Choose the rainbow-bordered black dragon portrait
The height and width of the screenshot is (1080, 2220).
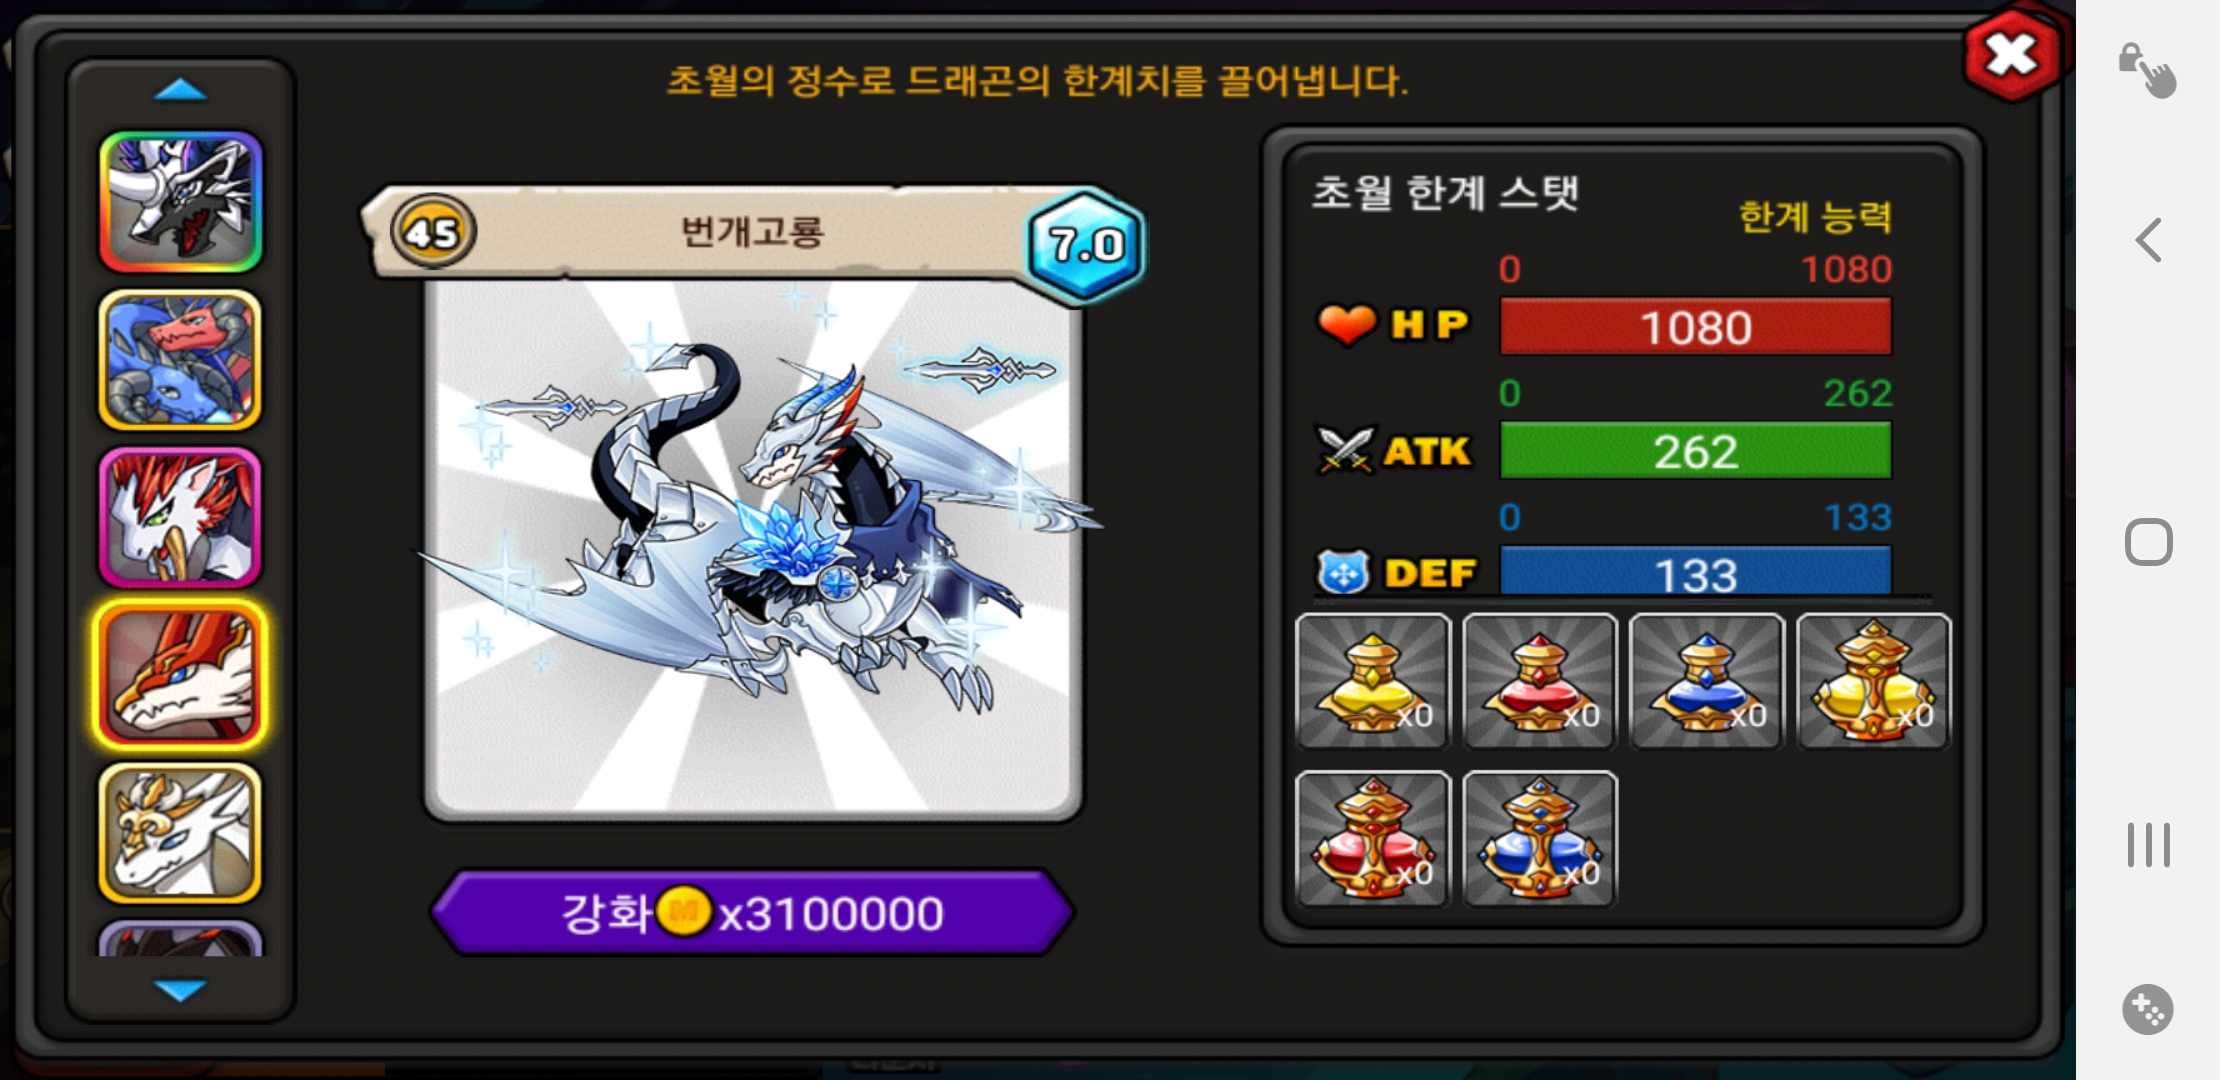click(x=181, y=202)
